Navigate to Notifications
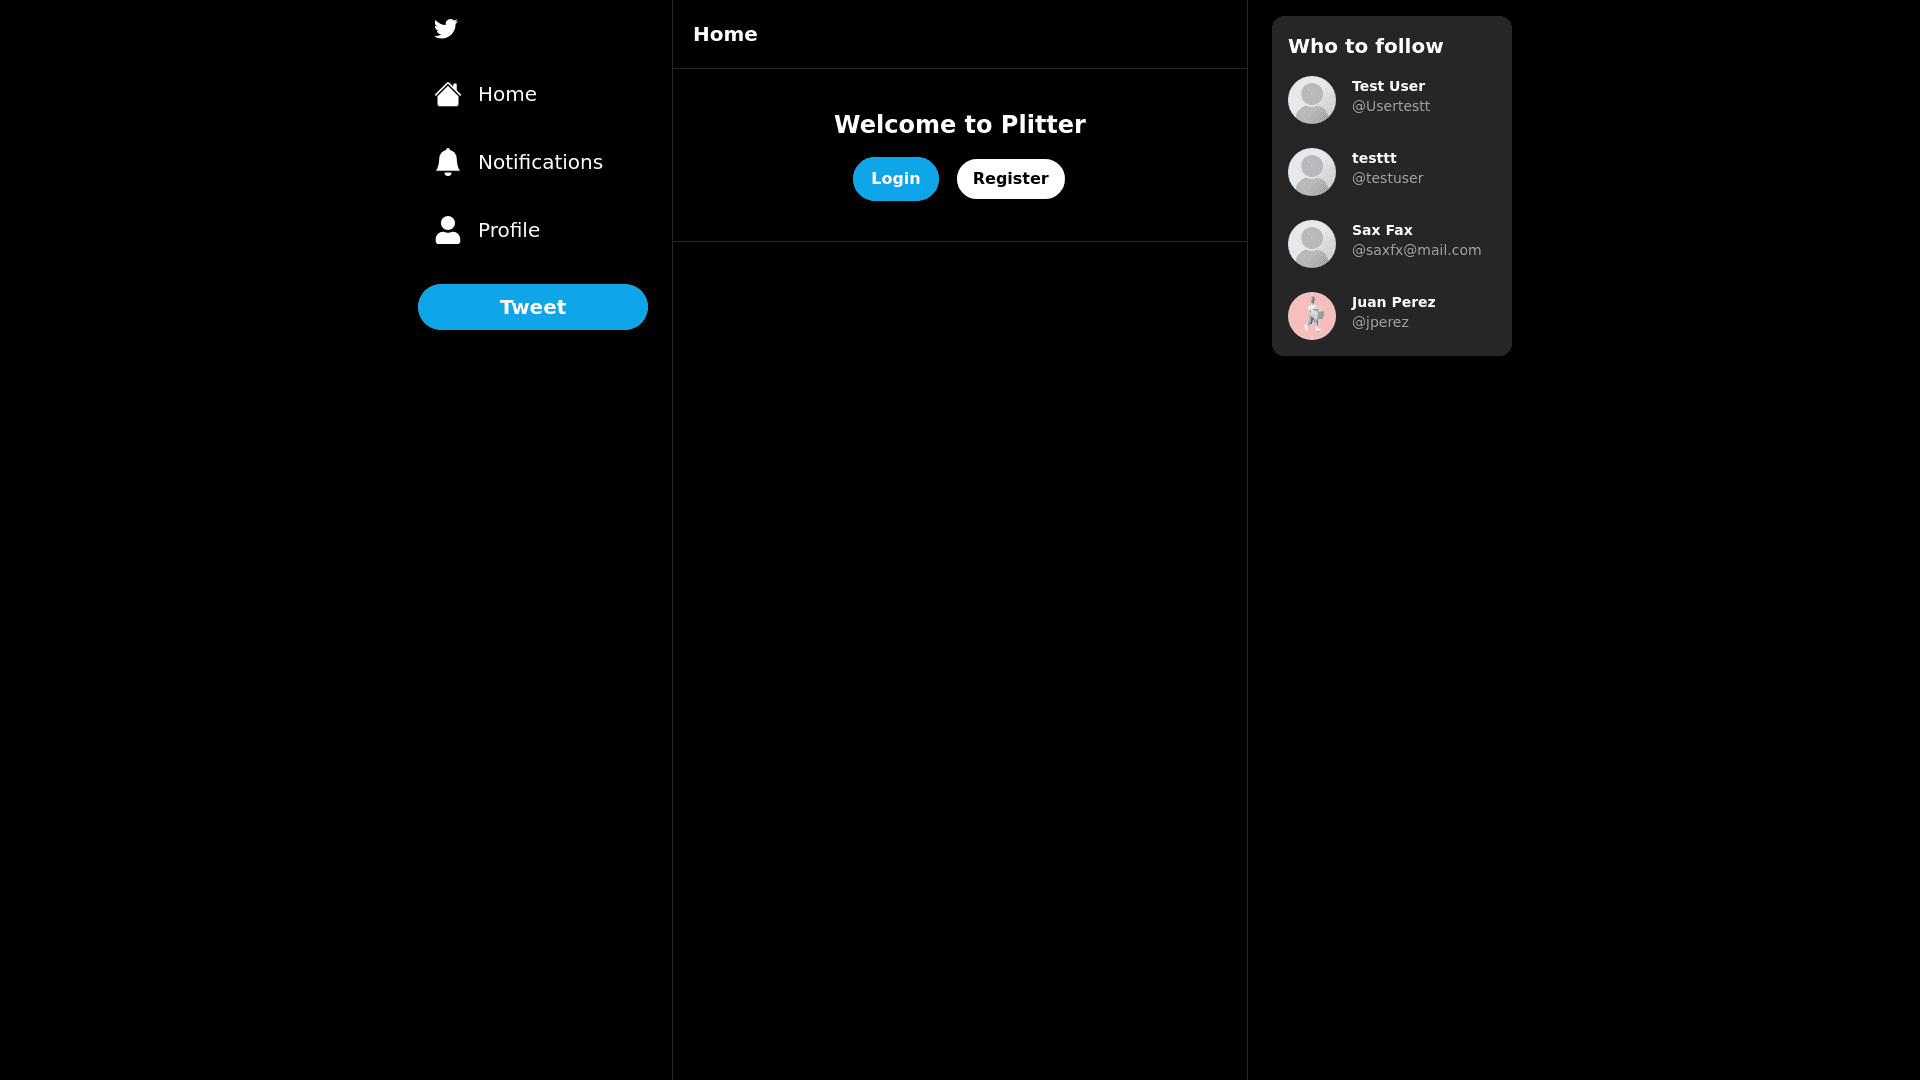Image resolution: width=1920 pixels, height=1080 pixels. (x=533, y=162)
